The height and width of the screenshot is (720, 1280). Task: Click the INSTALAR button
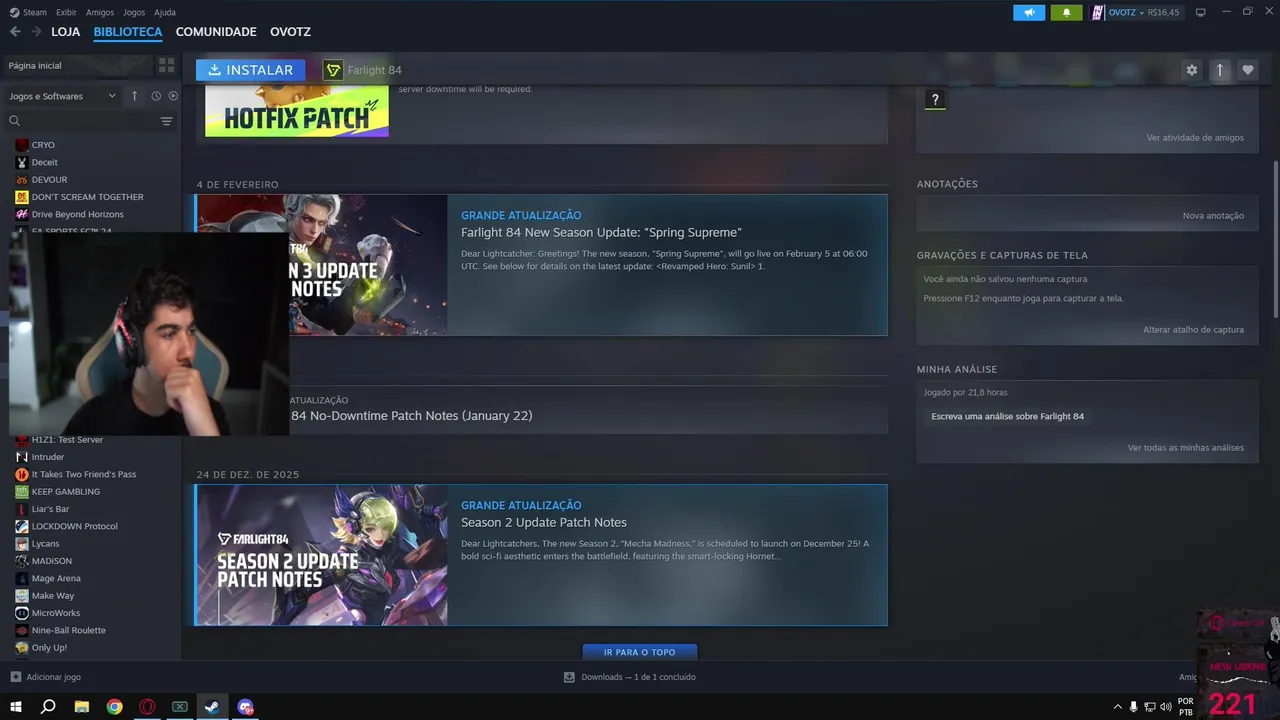pos(250,70)
